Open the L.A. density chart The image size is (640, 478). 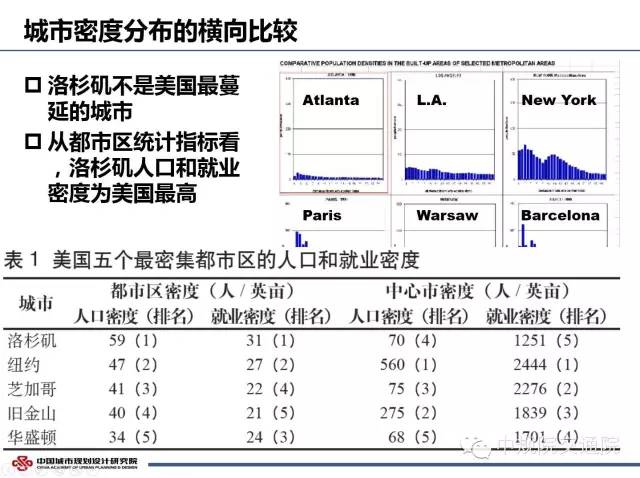[447, 132]
